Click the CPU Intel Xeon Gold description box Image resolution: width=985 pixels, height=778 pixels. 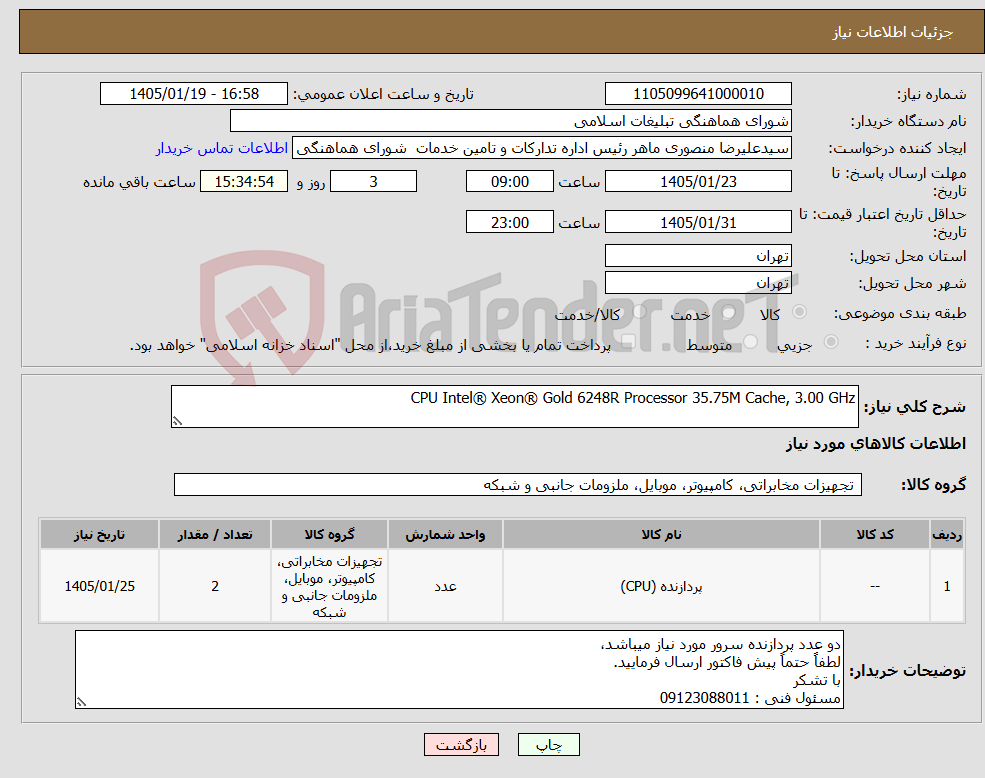514,407
